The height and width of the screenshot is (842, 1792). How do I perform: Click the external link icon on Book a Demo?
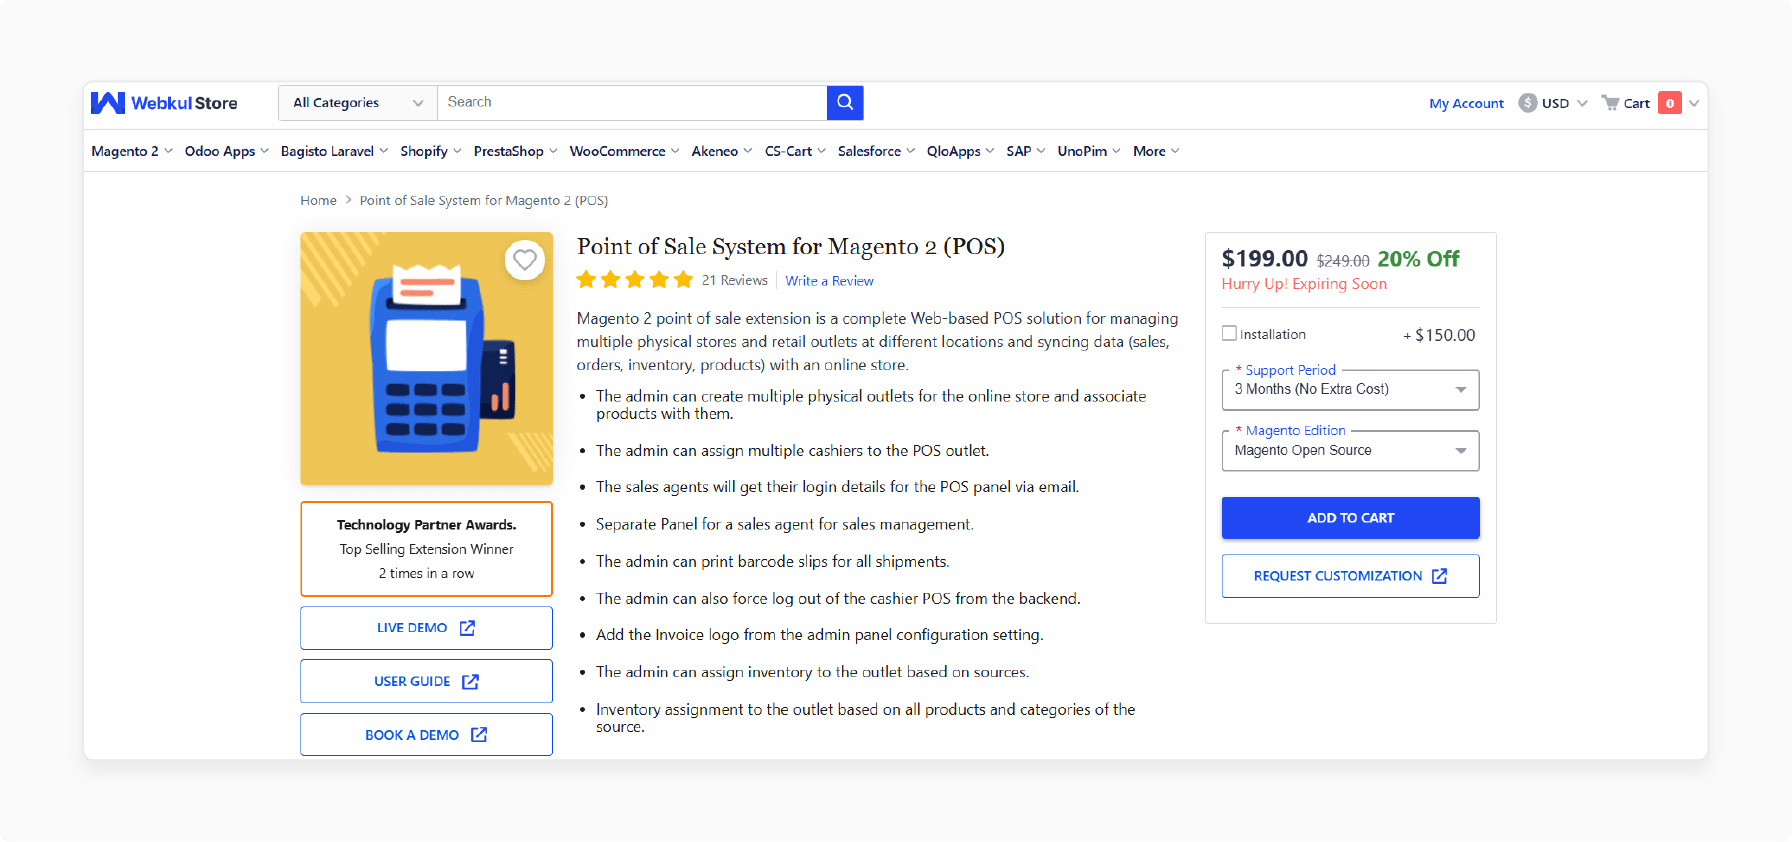click(479, 735)
